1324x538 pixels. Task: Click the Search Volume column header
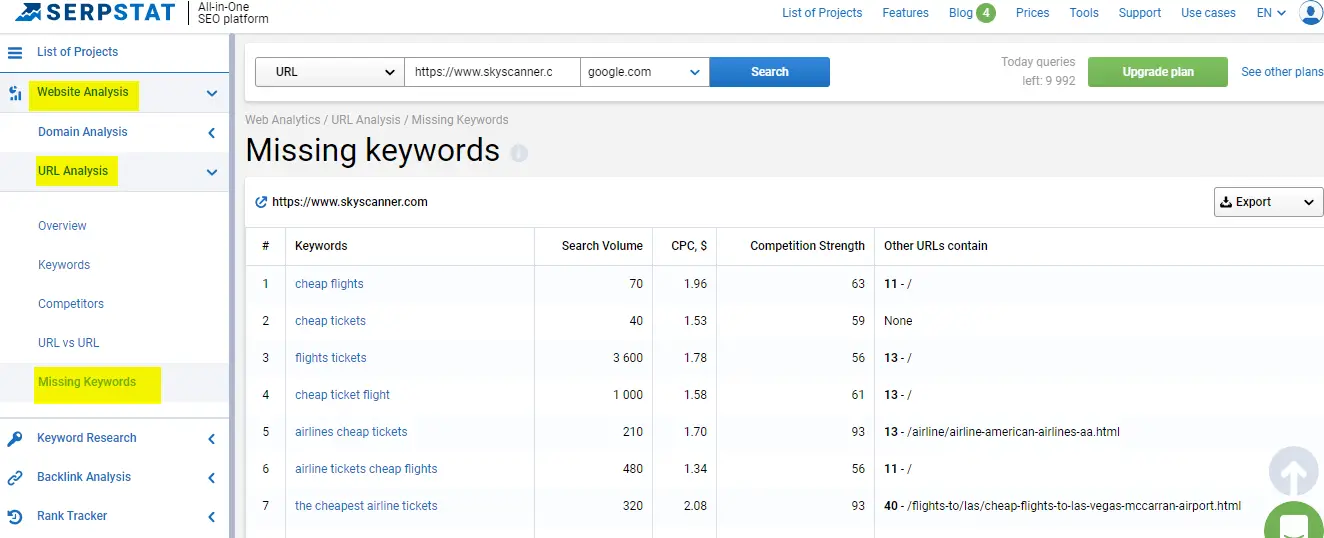point(602,246)
